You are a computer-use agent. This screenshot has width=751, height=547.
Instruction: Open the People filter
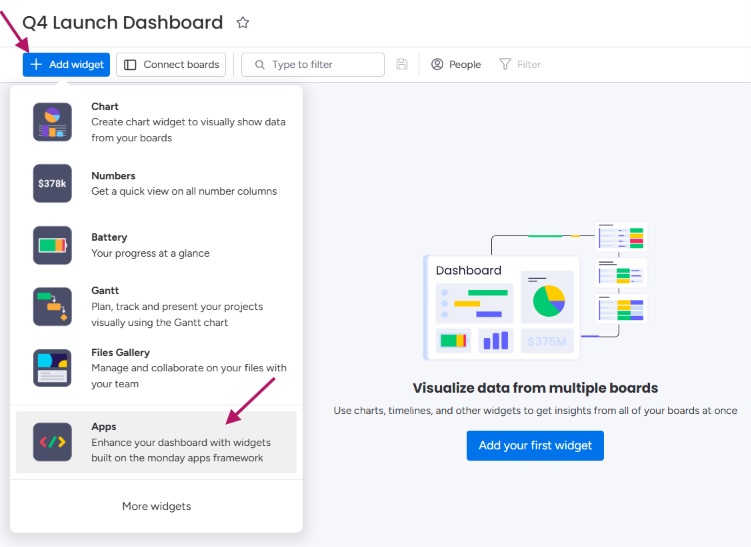pos(456,64)
